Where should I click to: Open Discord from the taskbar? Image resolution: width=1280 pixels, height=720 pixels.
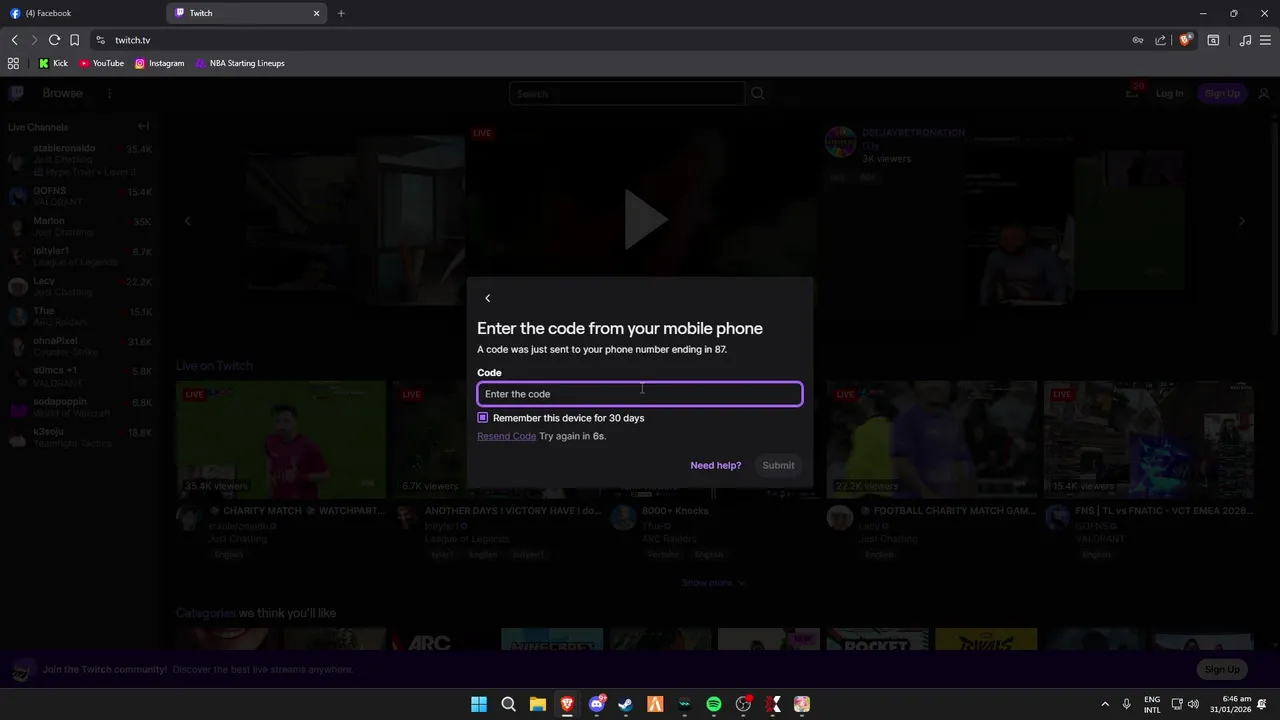point(597,704)
